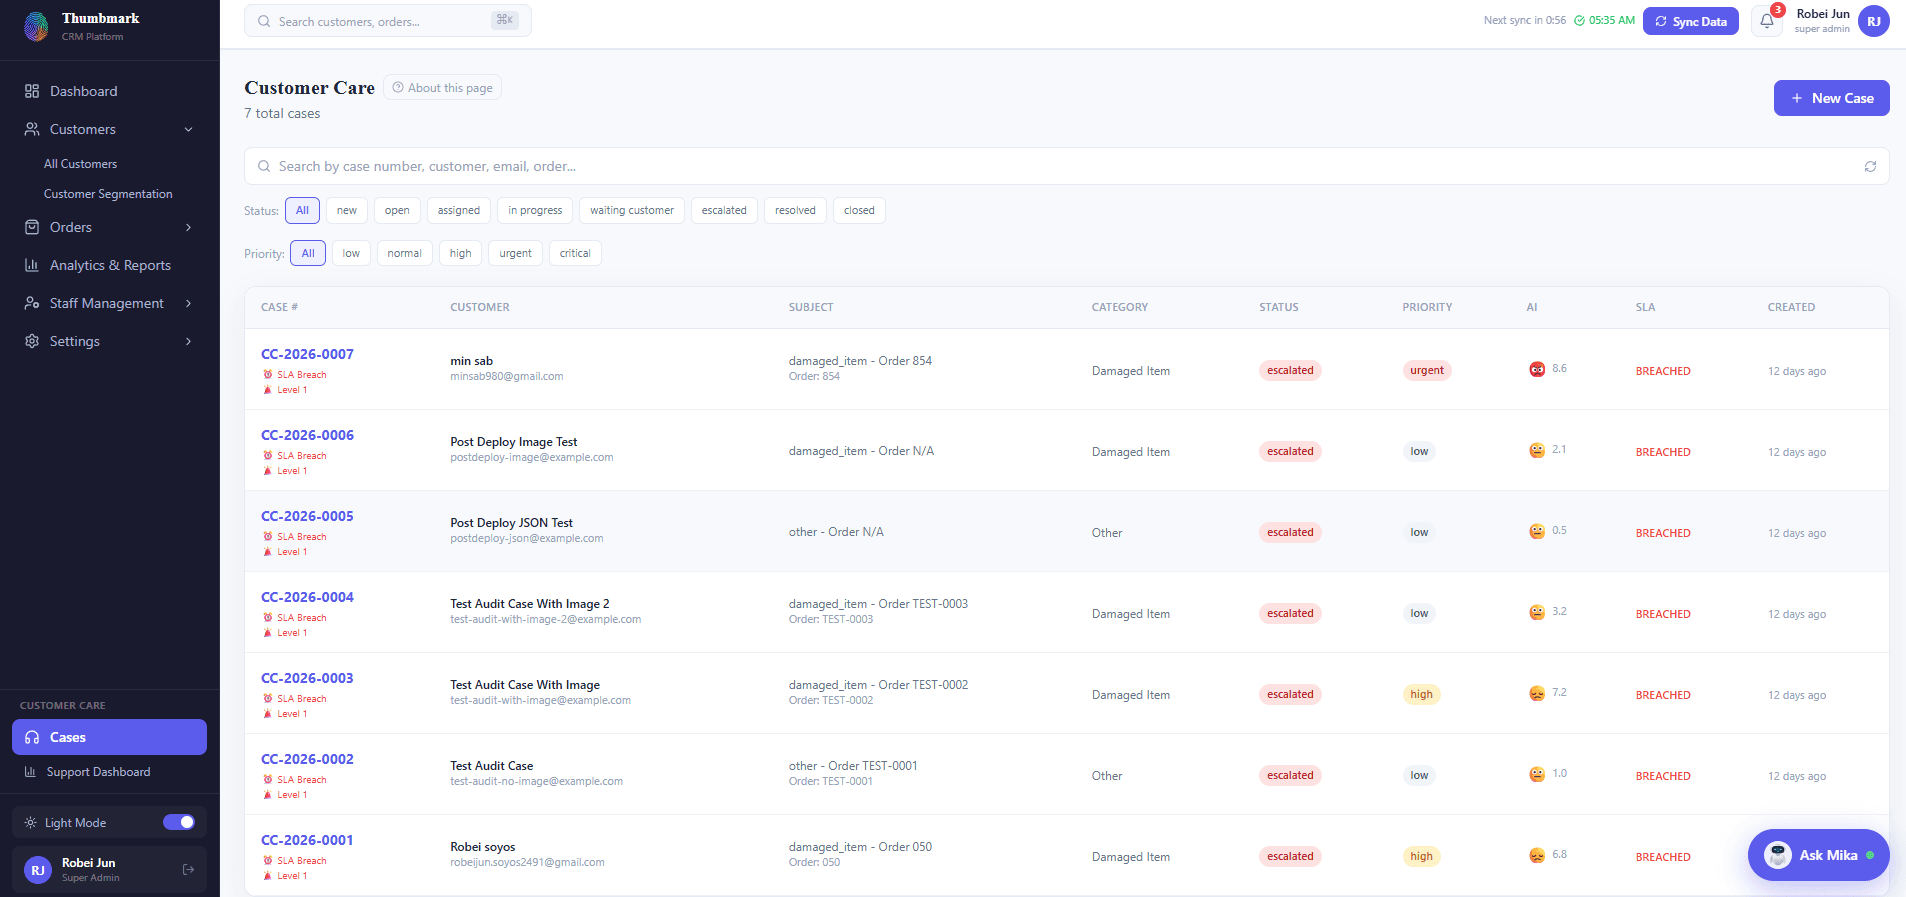Filter status by waiting customer
Viewport: 1906px width, 897px height.
(x=632, y=210)
